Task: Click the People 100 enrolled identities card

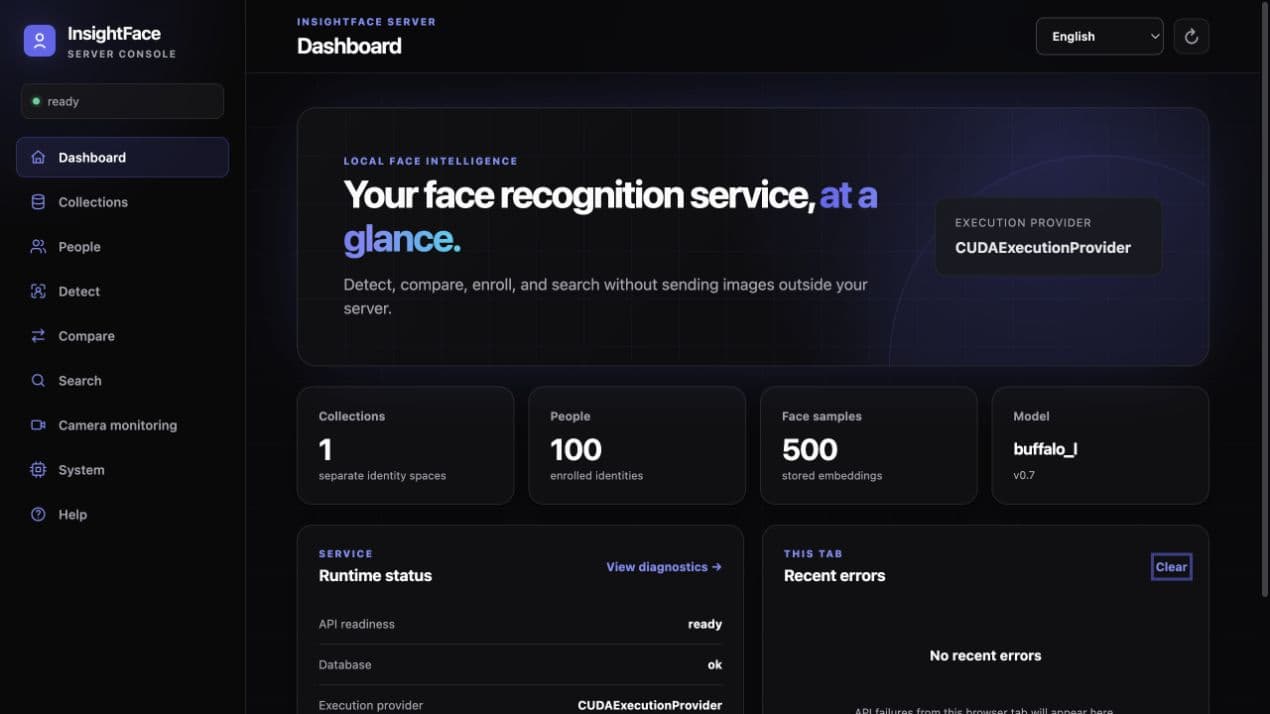Action: coord(637,445)
